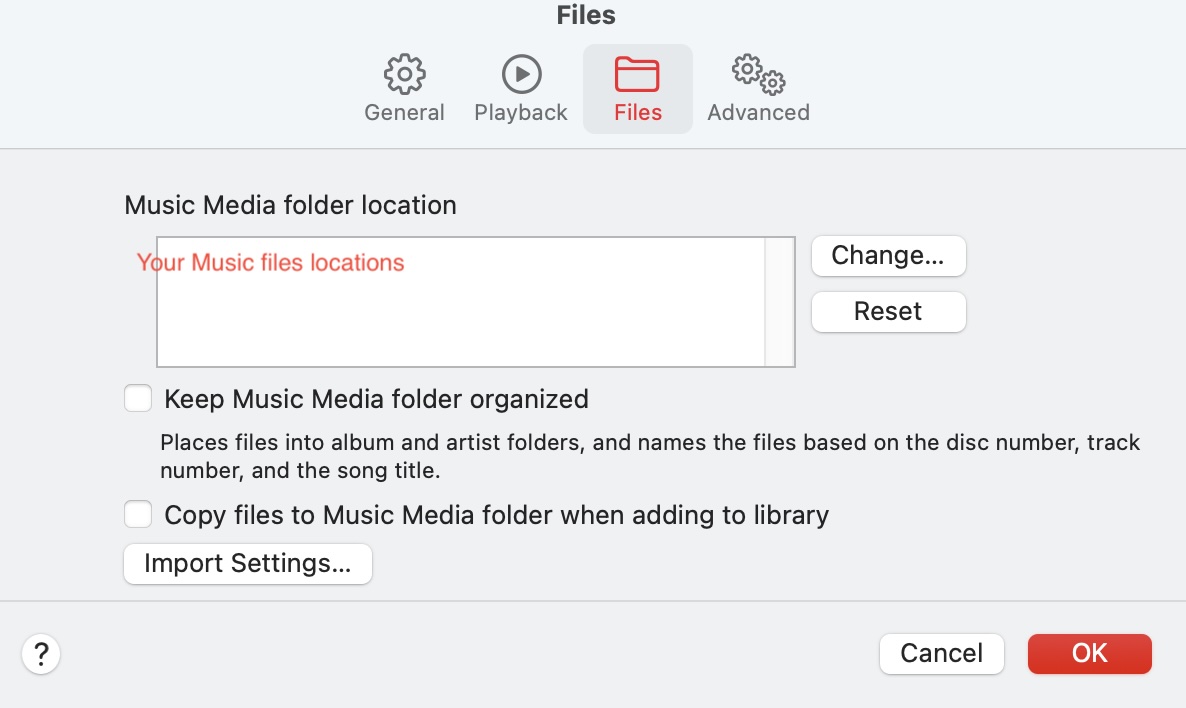Open the Advanced tab label
This screenshot has height=708, width=1186.
(758, 113)
